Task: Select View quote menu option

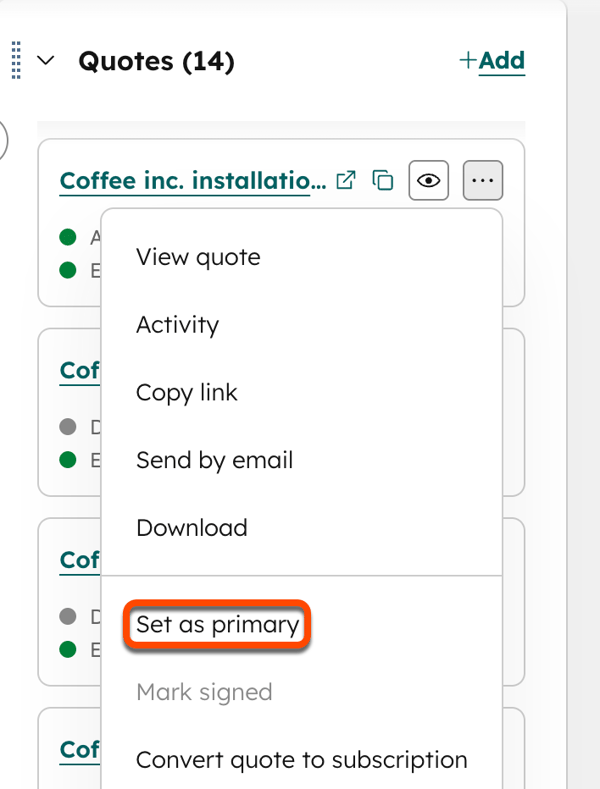Action: tap(302, 257)
